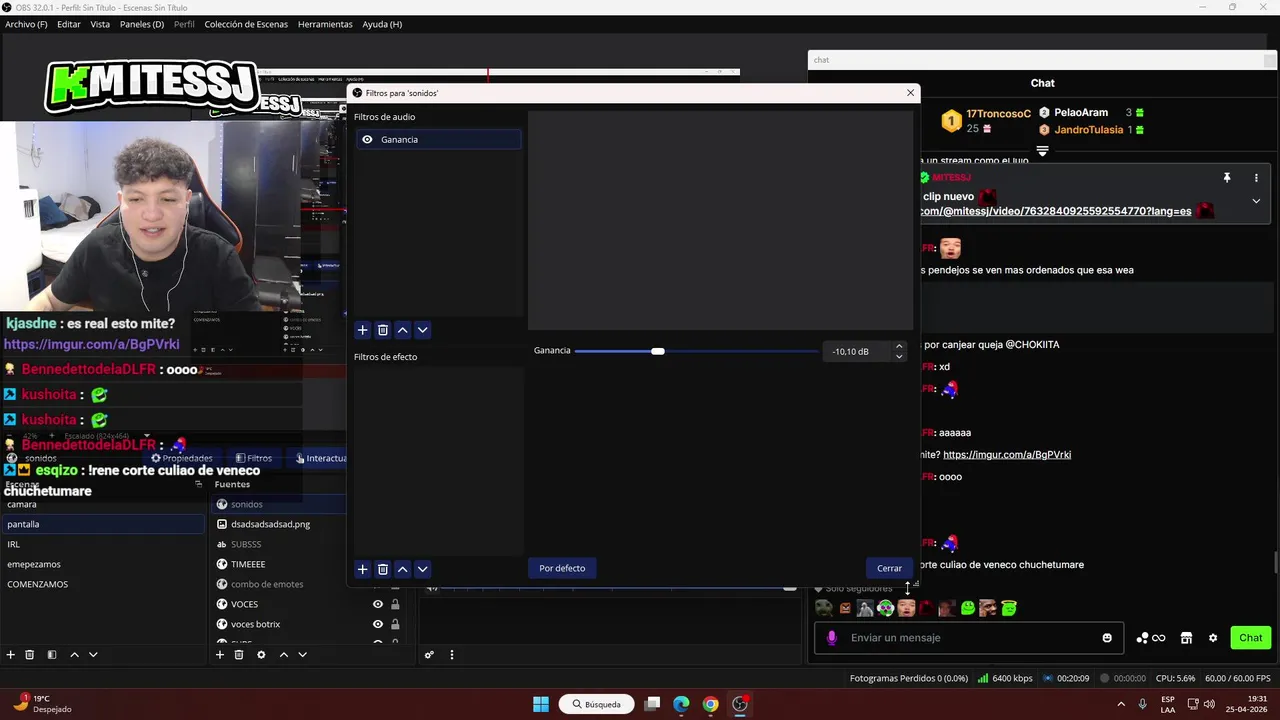The height and width of the screenshot is (720, 1280).
Task: Move source down in Fuentes
Action: [x=302, y=655]
